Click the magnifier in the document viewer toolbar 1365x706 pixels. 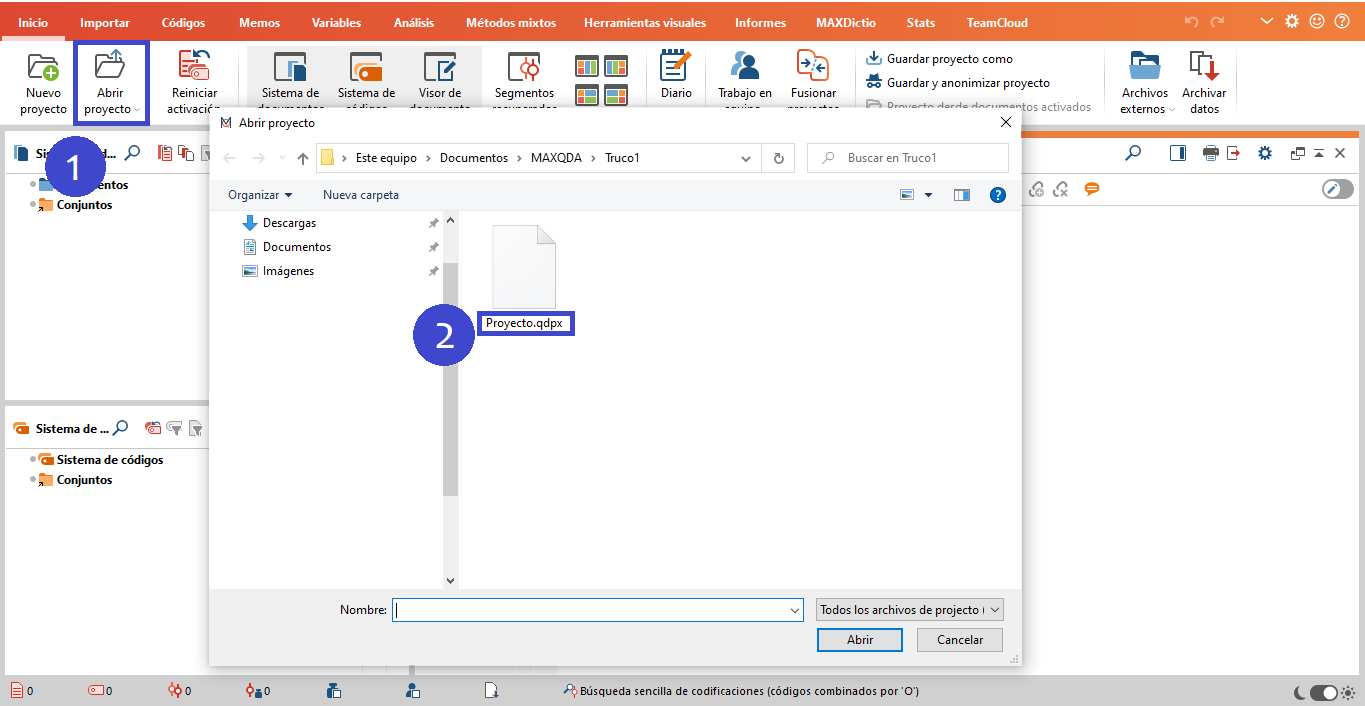(x=1133, y=153)
